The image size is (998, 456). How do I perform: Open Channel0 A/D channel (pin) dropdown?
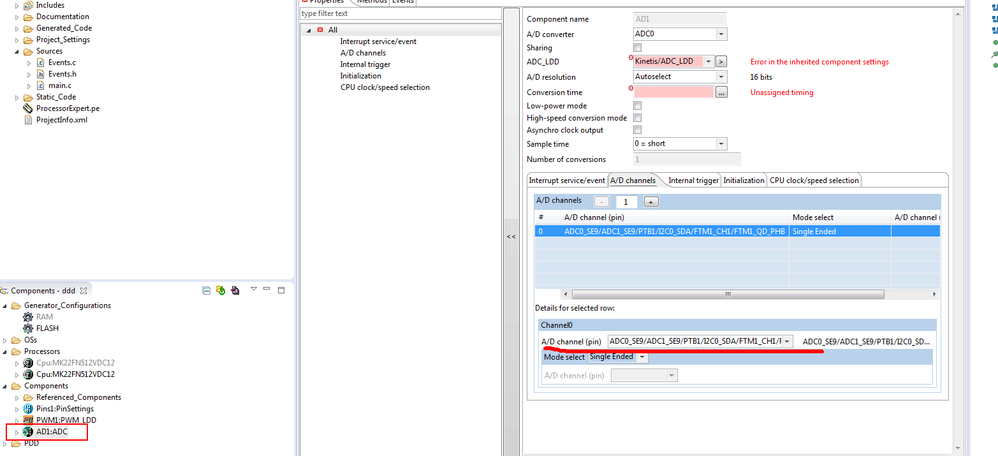pyautogui.click(x=788, y=341)
